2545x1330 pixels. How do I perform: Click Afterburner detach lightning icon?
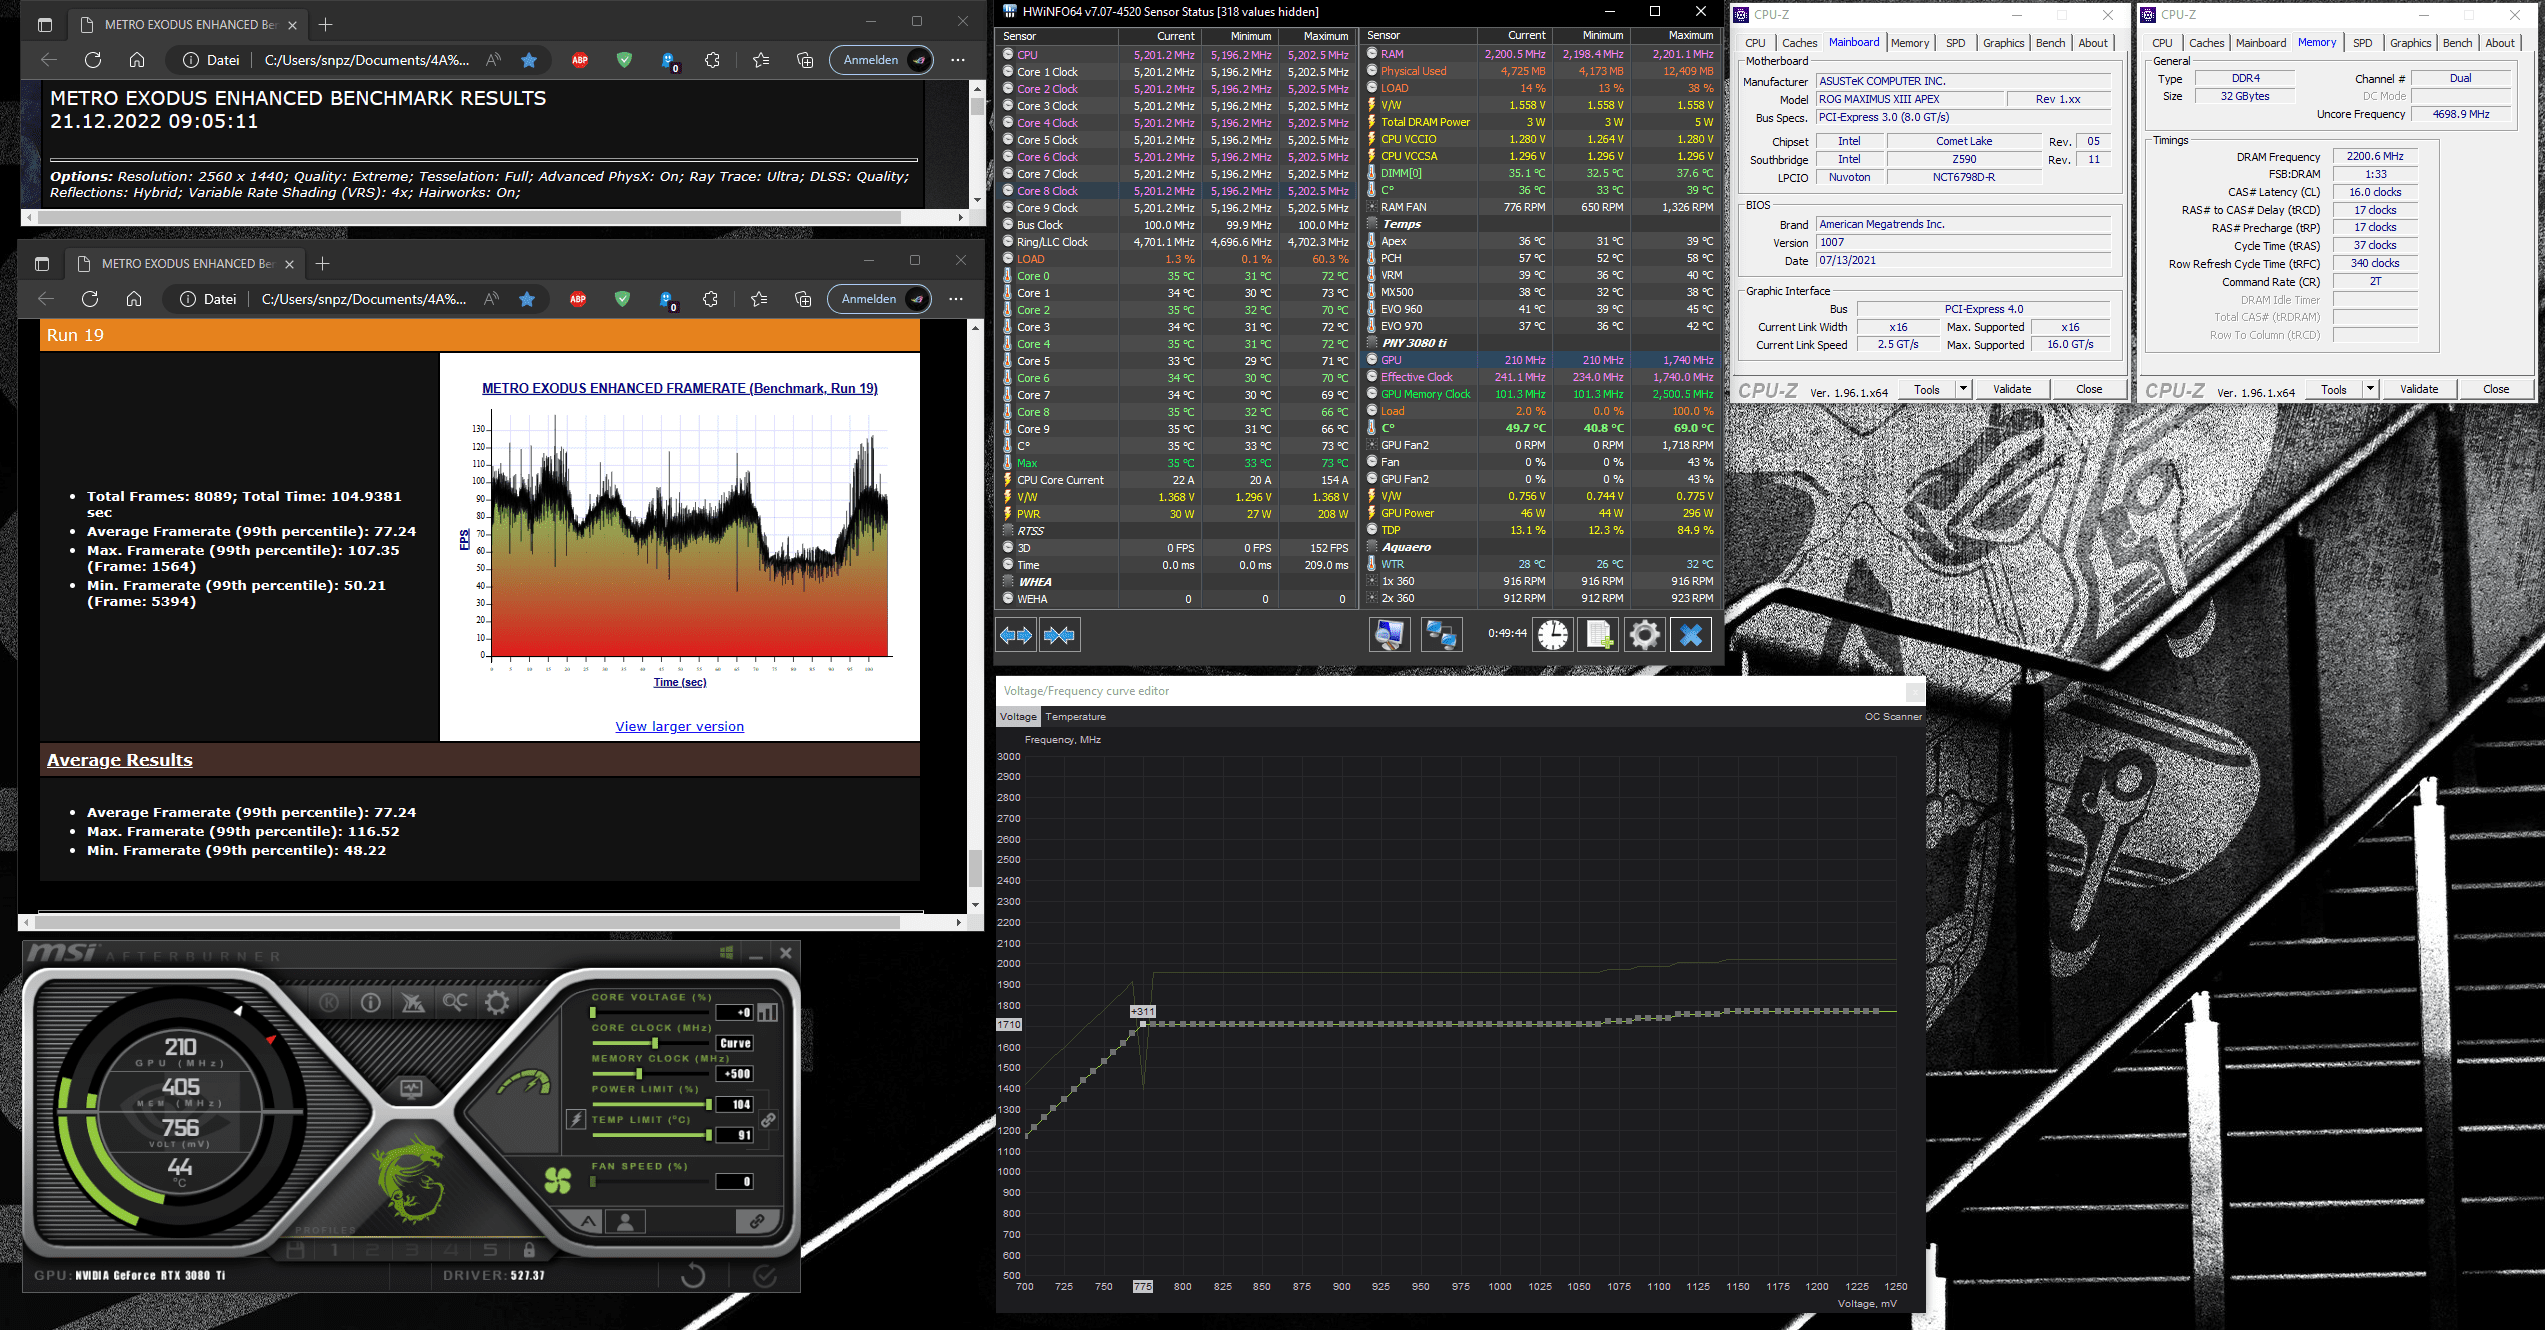(x=576, y=1119)
